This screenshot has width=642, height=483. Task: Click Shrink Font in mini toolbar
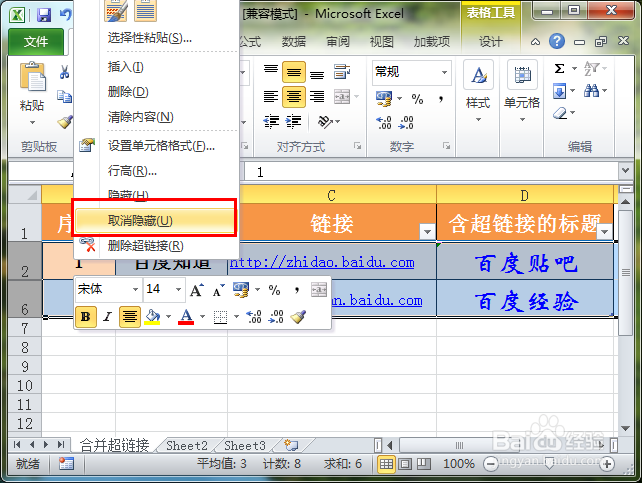tap(218, 291)
